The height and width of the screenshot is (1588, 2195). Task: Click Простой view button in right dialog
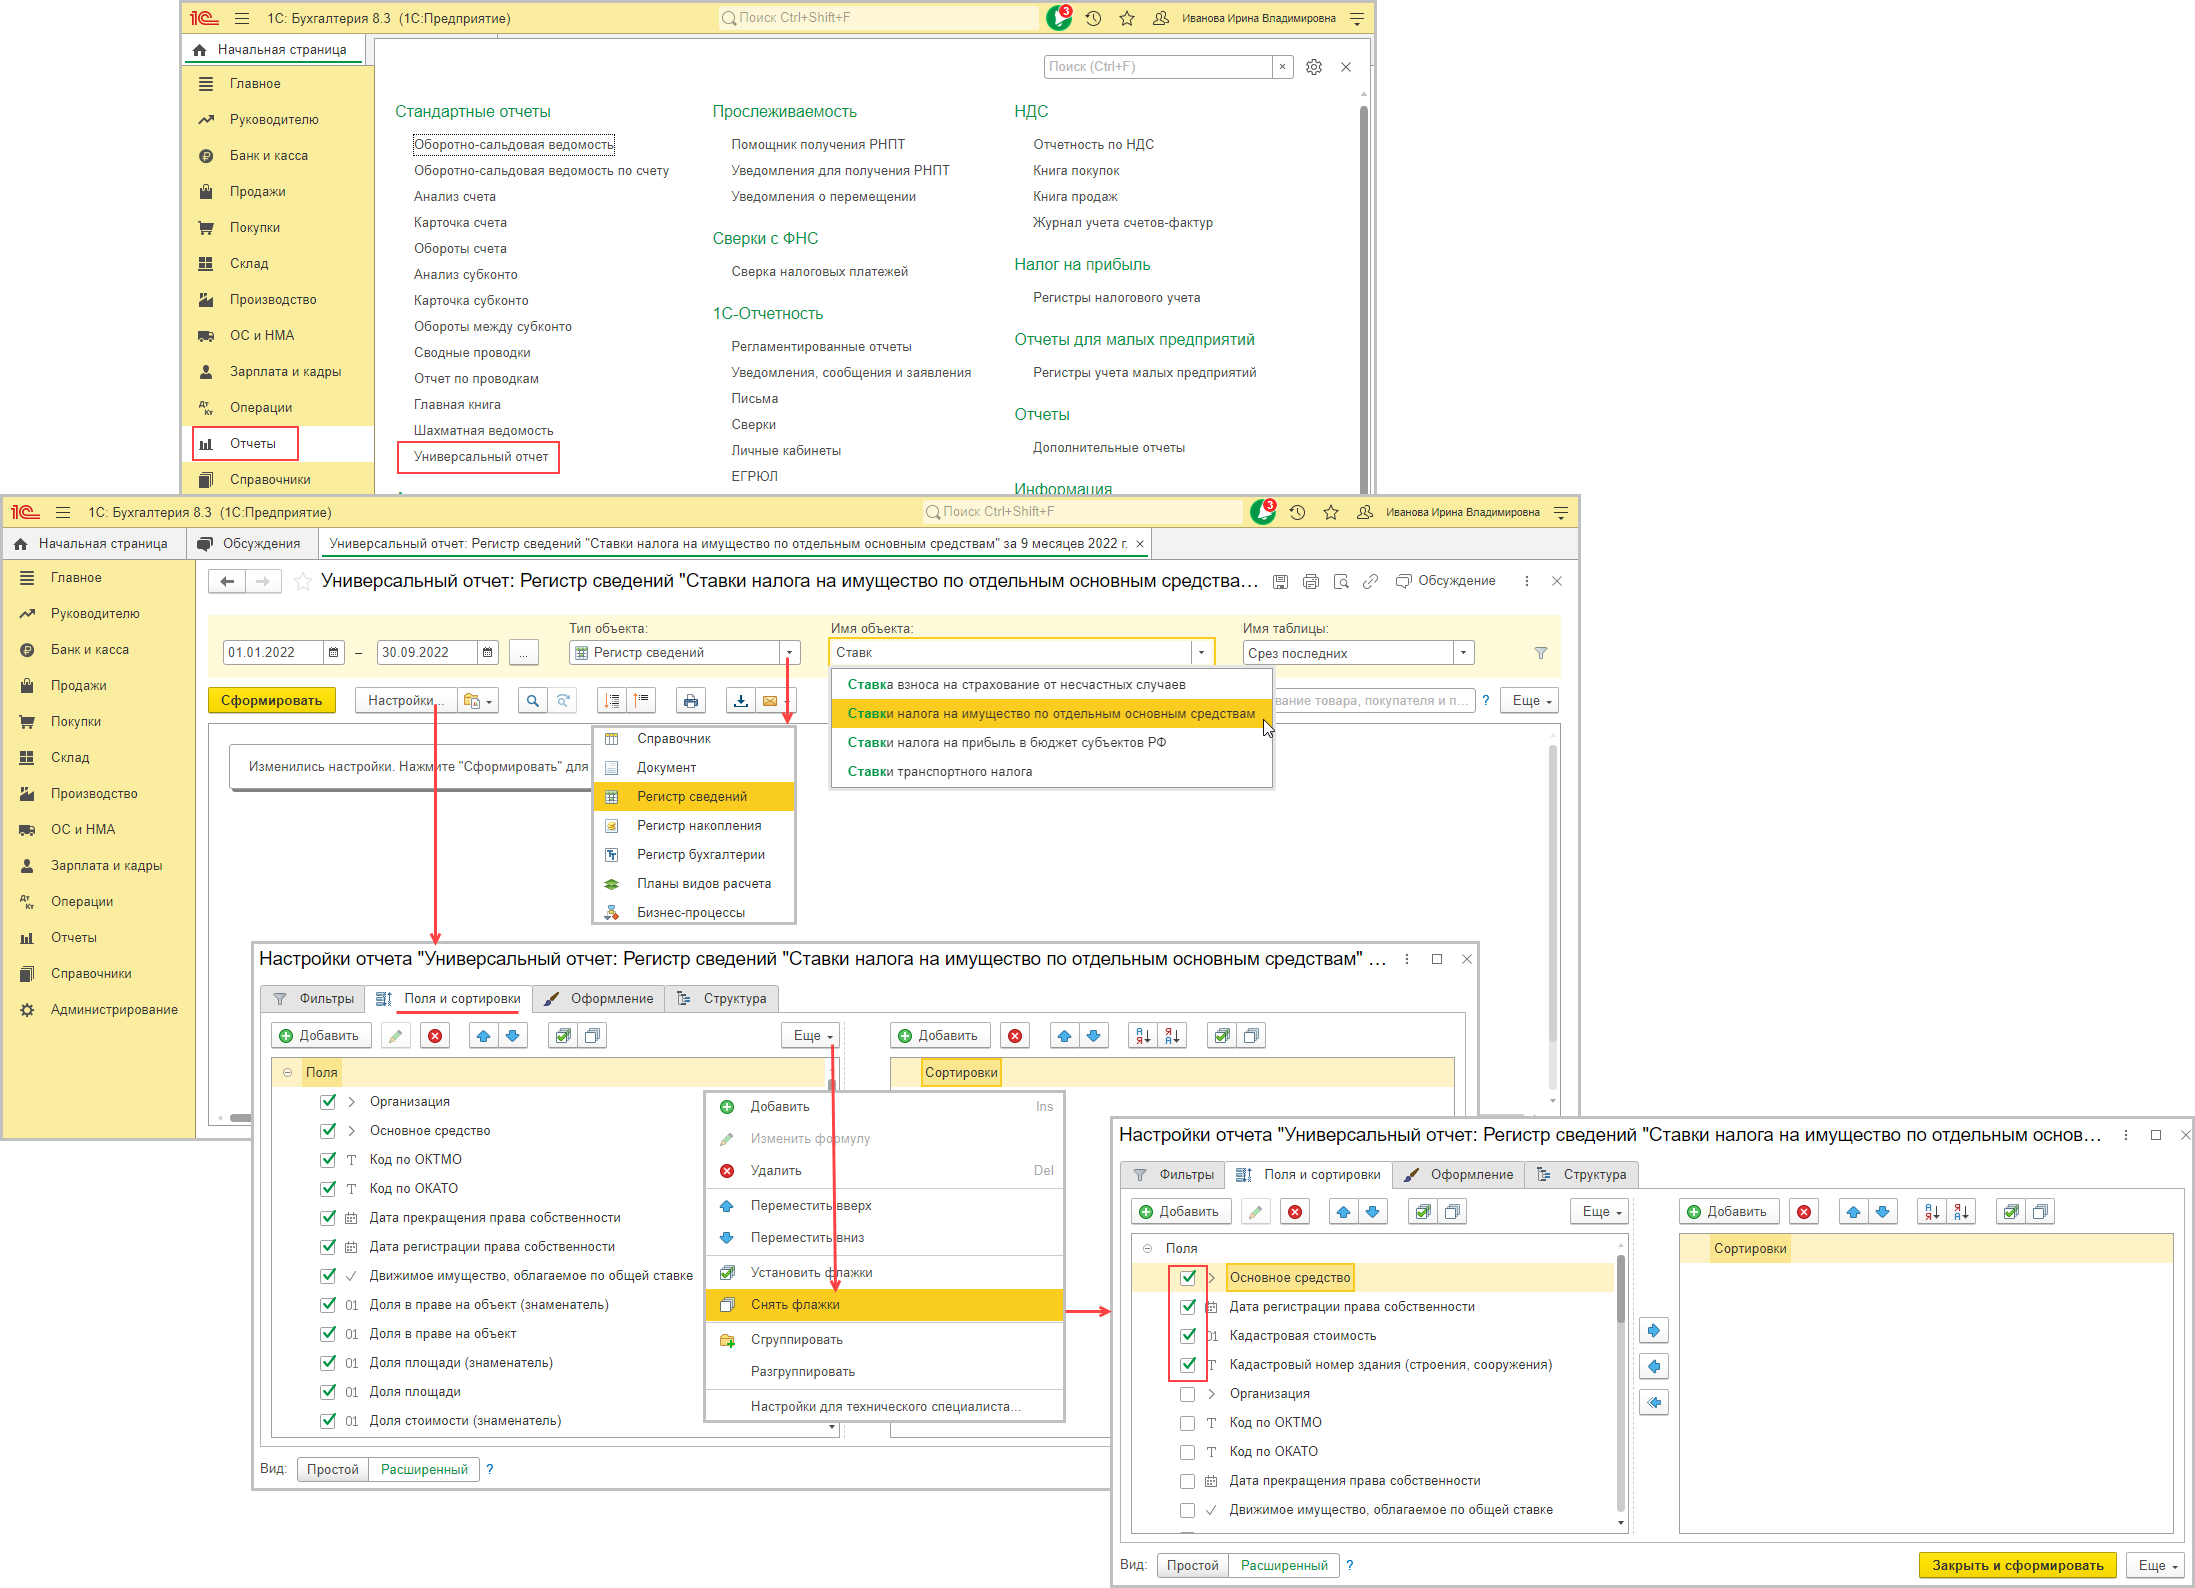coord(1192,1566)
